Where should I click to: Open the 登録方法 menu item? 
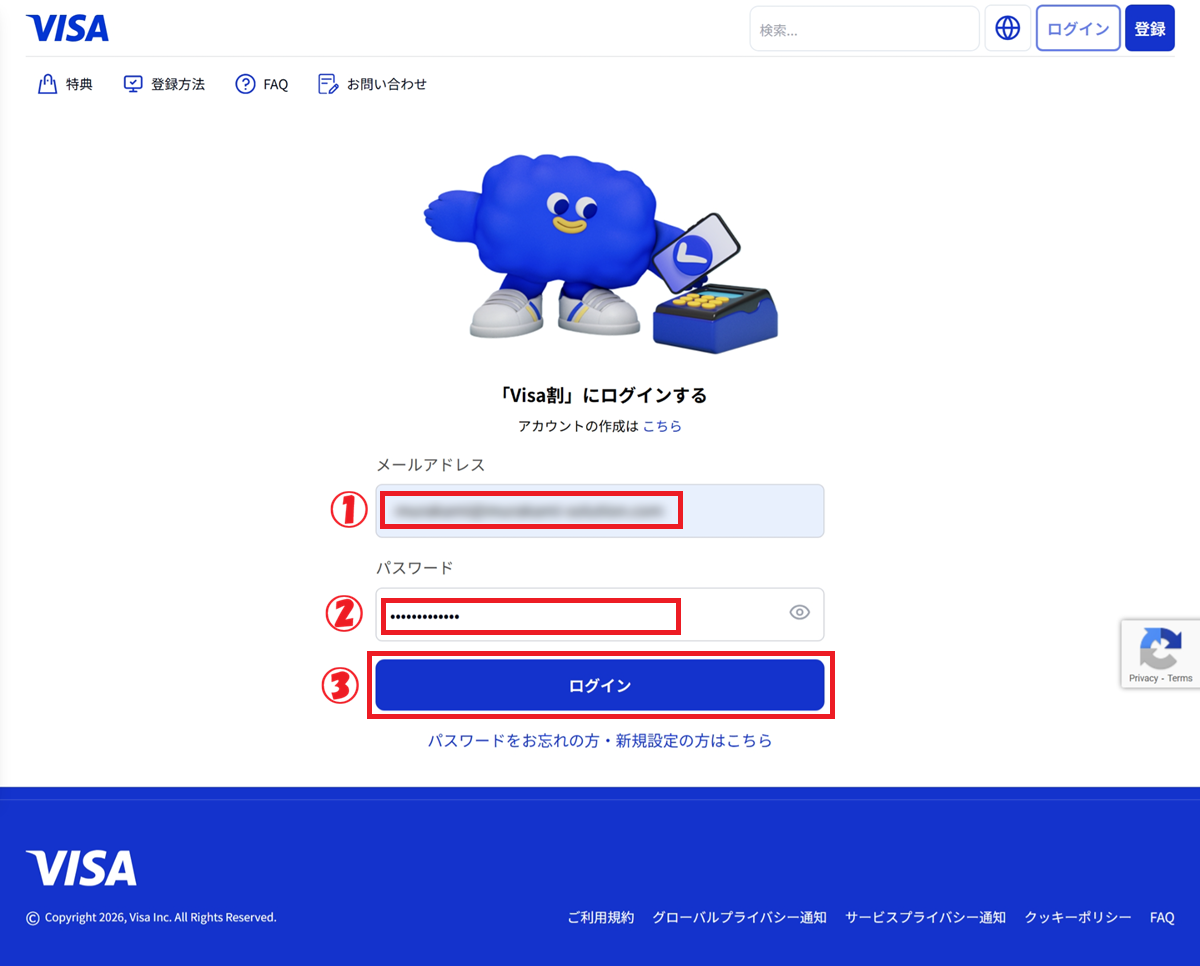(x=164, y=84)
